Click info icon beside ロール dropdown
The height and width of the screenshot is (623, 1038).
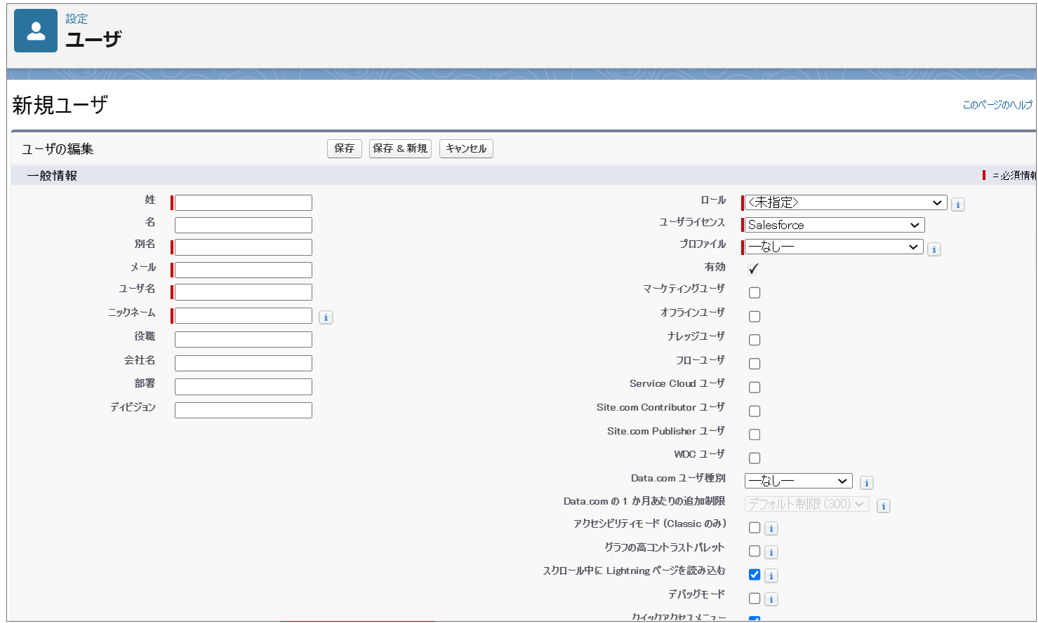[957, 204]
